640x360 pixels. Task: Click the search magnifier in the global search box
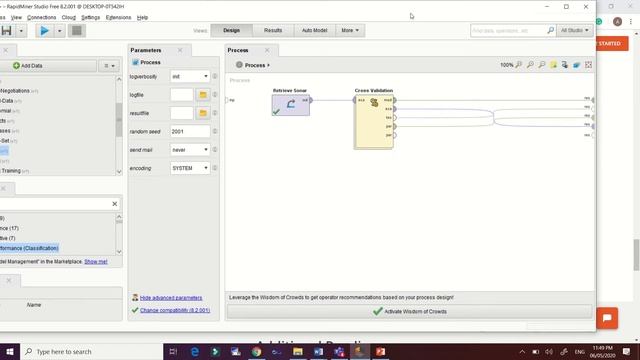coord(551,30)
